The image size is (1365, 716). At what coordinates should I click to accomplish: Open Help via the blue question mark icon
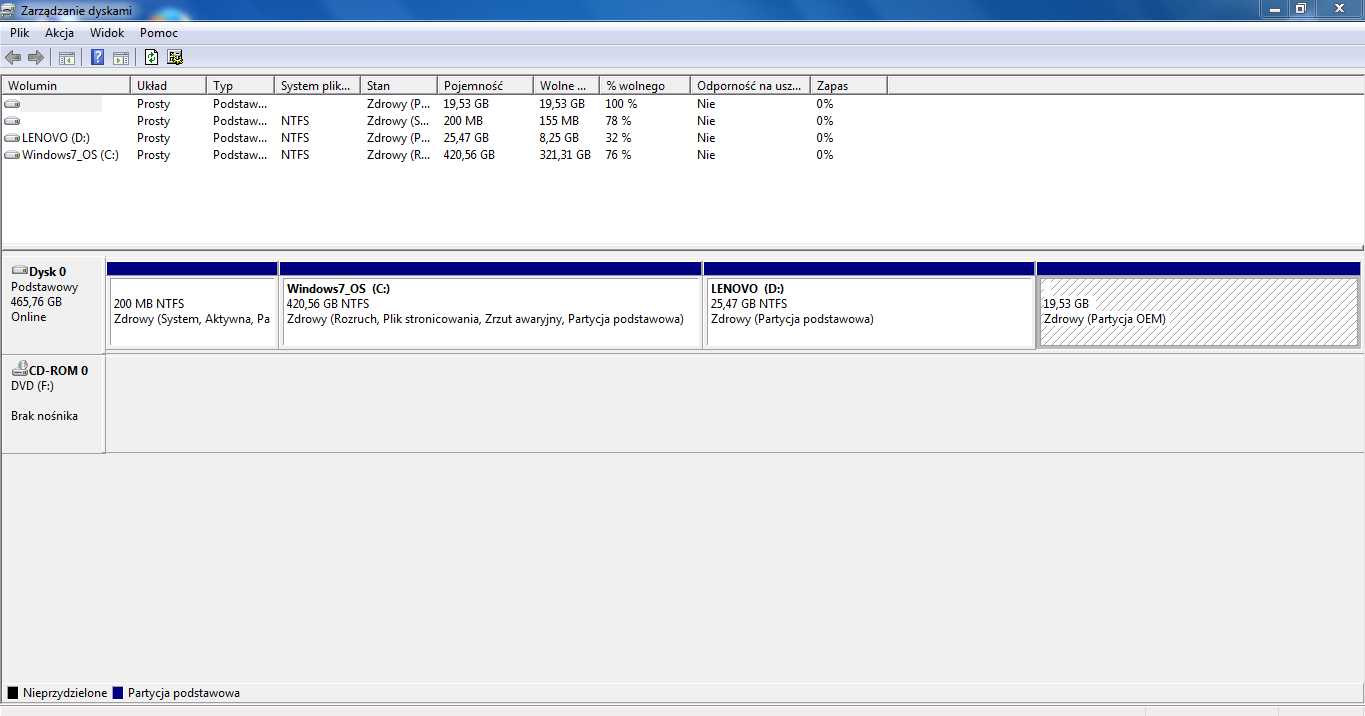click(x=98, y=57)
